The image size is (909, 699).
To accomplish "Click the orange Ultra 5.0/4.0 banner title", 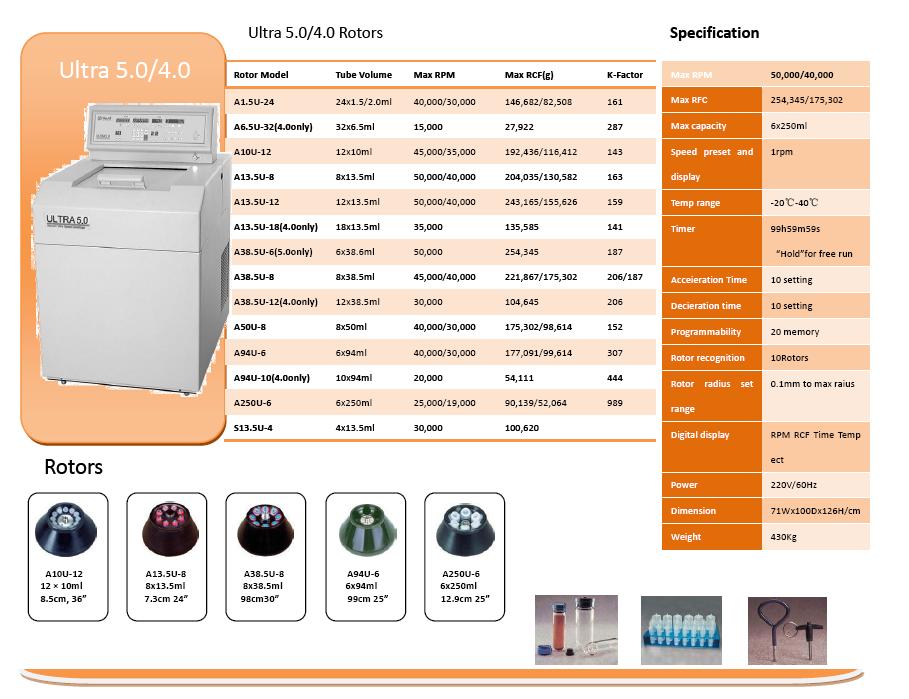I will (x=124, y=71).
